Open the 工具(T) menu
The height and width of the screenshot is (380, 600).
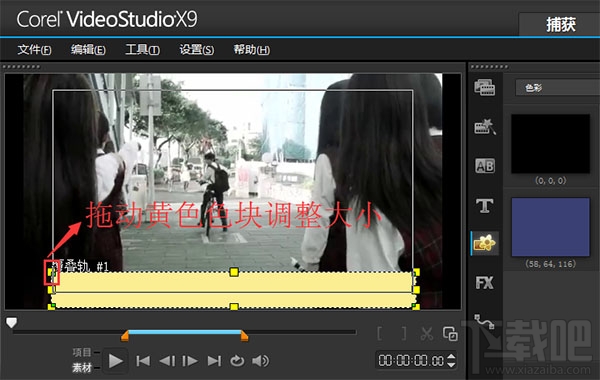[143, 50]
